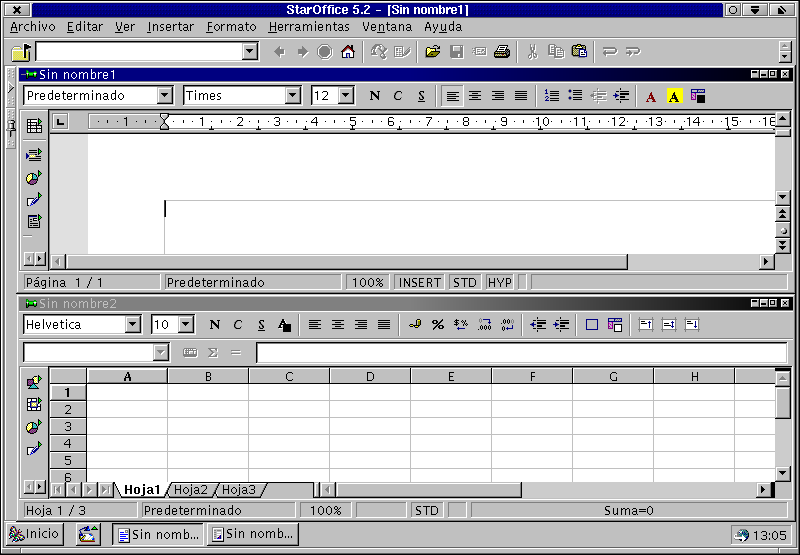Toggle italic C in the spreadsheet toolbar
The width and height of the screenshot is (800, 555).
238,325
